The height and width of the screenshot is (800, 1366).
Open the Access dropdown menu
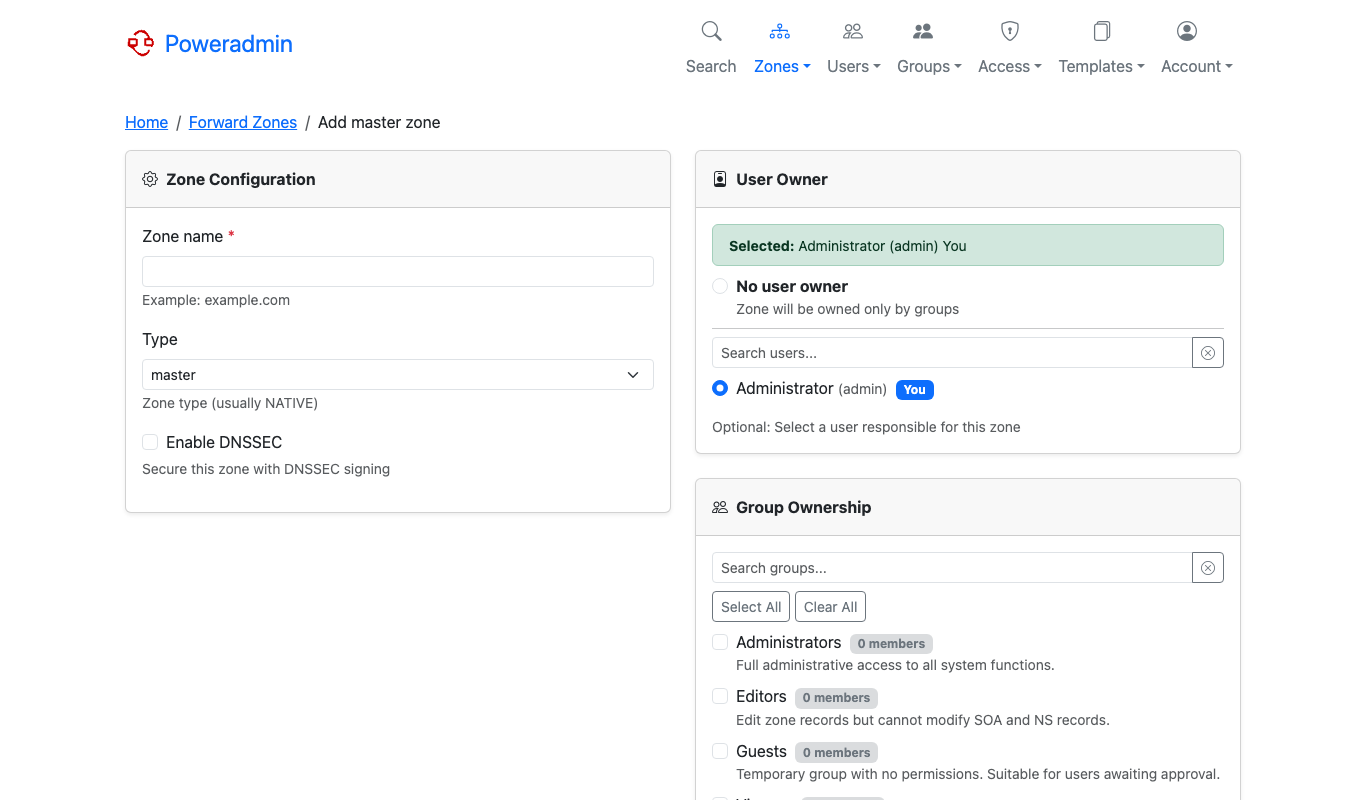point(1010,66)
